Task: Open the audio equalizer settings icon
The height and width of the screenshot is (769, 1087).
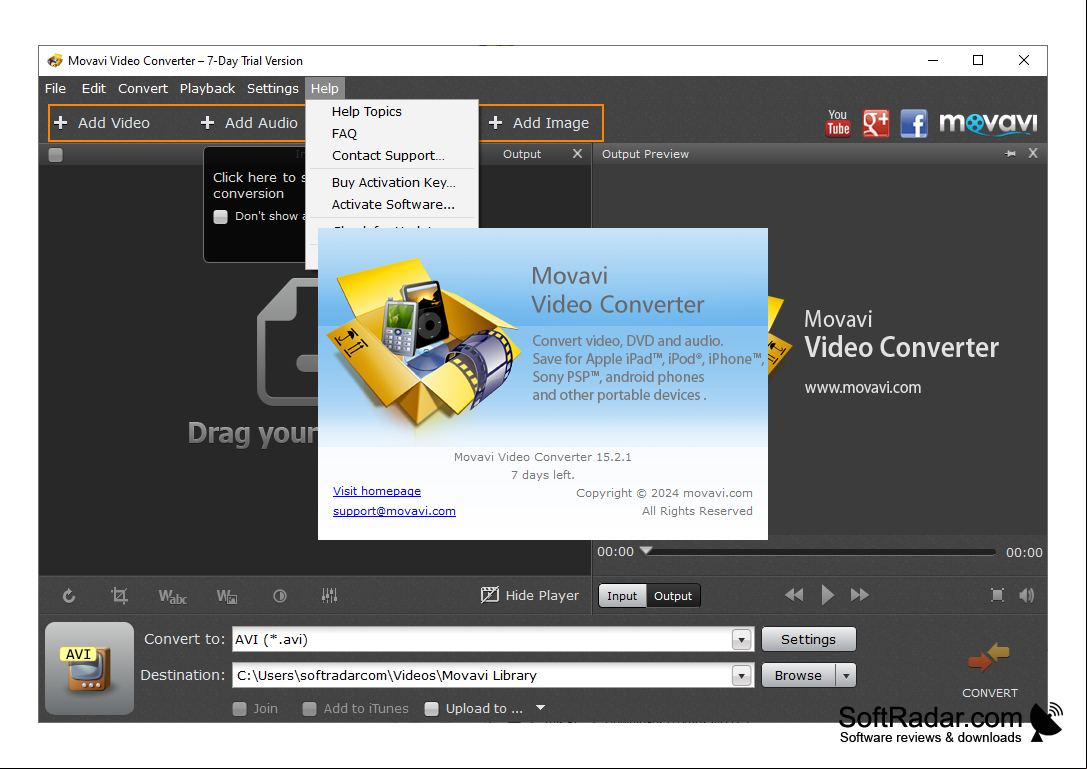Action: [x=329, y=596]
